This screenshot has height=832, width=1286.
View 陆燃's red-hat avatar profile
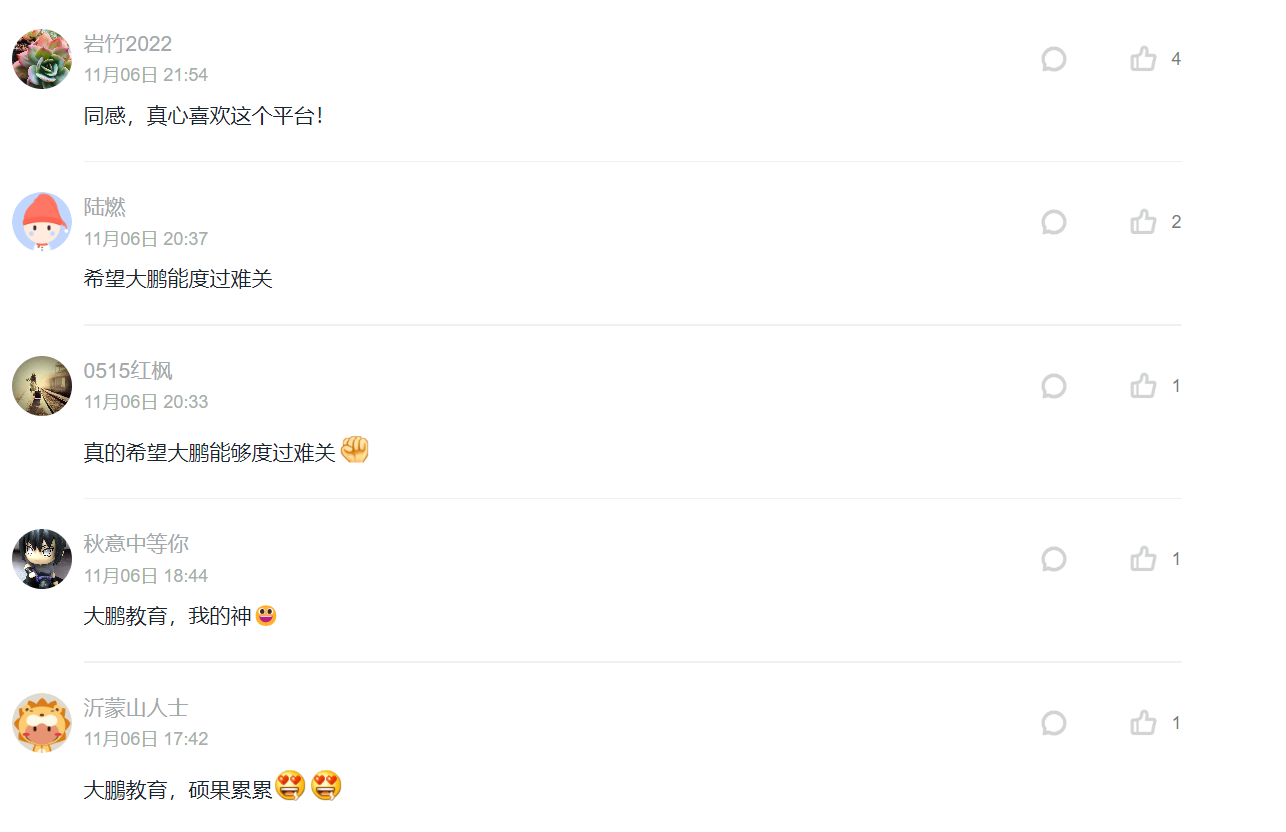click(42, 222)
